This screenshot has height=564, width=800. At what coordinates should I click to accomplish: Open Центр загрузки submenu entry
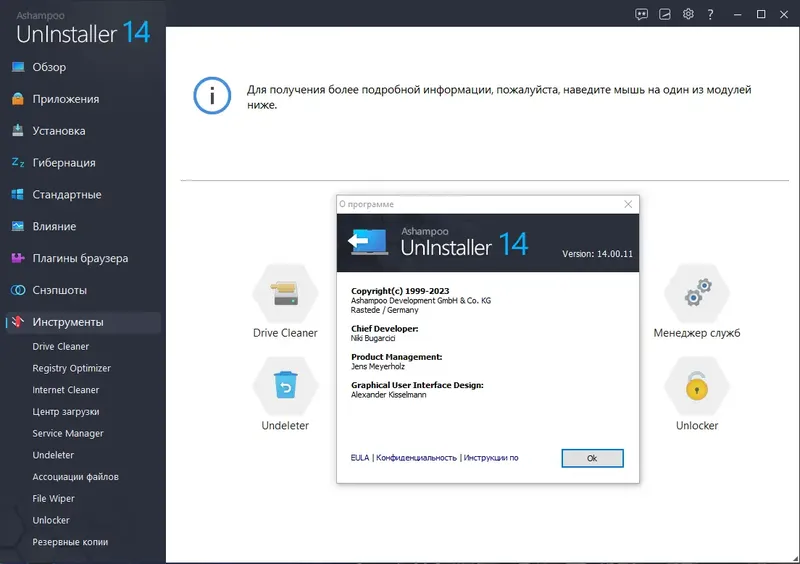click(x=66, y=411)
